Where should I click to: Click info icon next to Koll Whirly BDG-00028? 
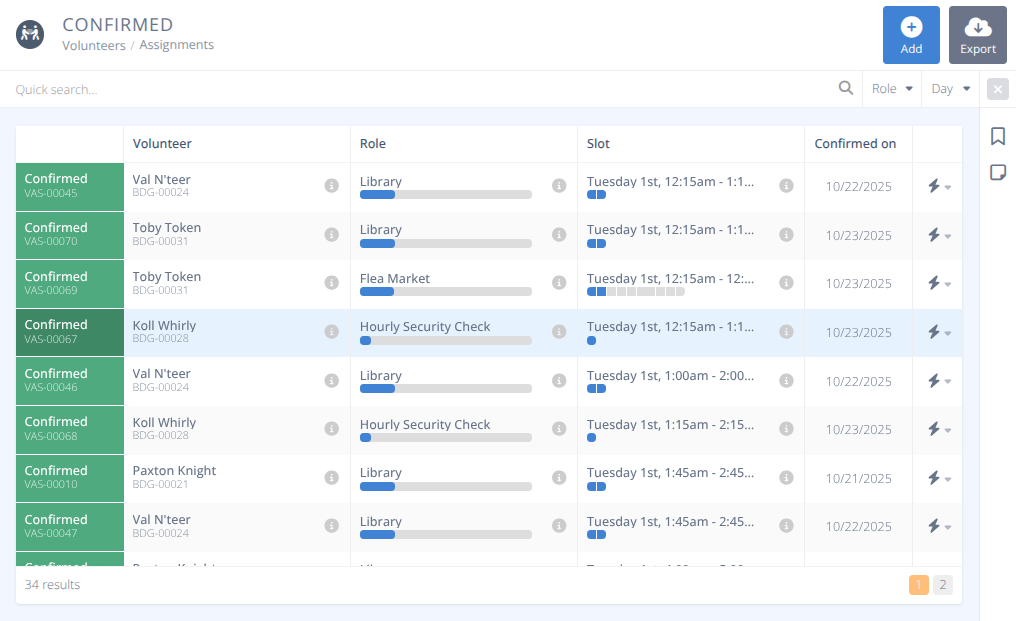point(332,332)
